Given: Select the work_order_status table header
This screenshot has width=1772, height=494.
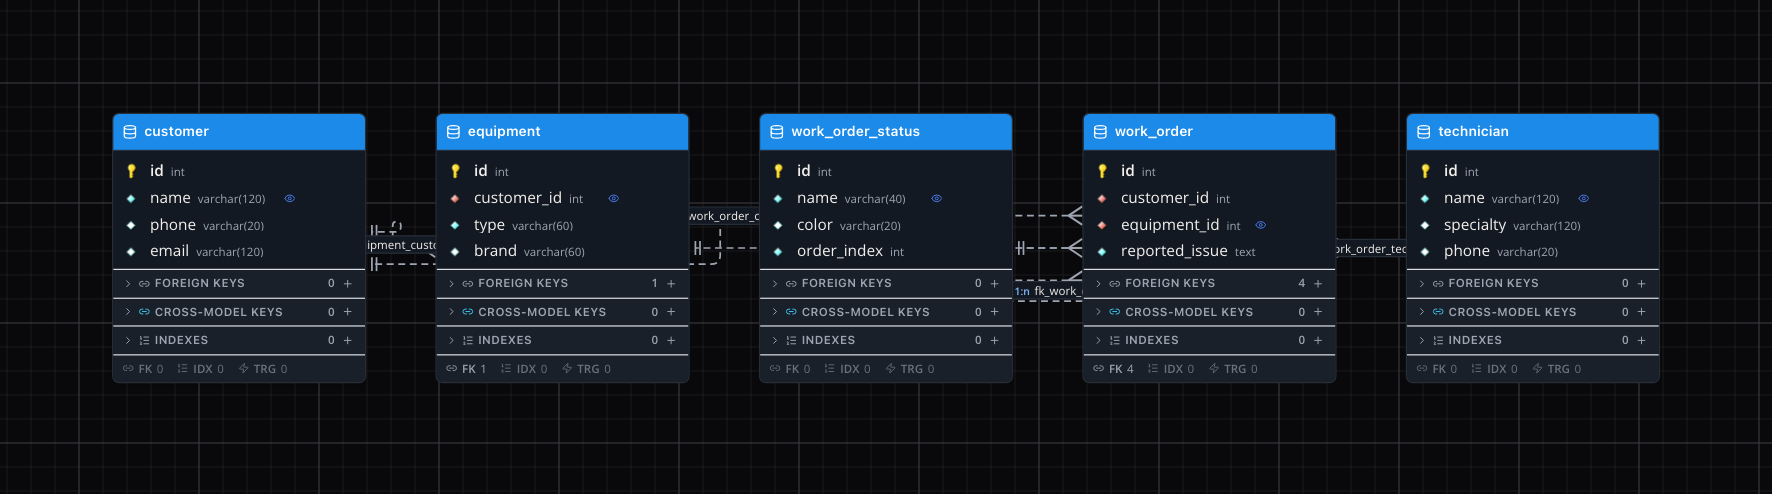Looking at the screenshot, I should coord(886,132).
